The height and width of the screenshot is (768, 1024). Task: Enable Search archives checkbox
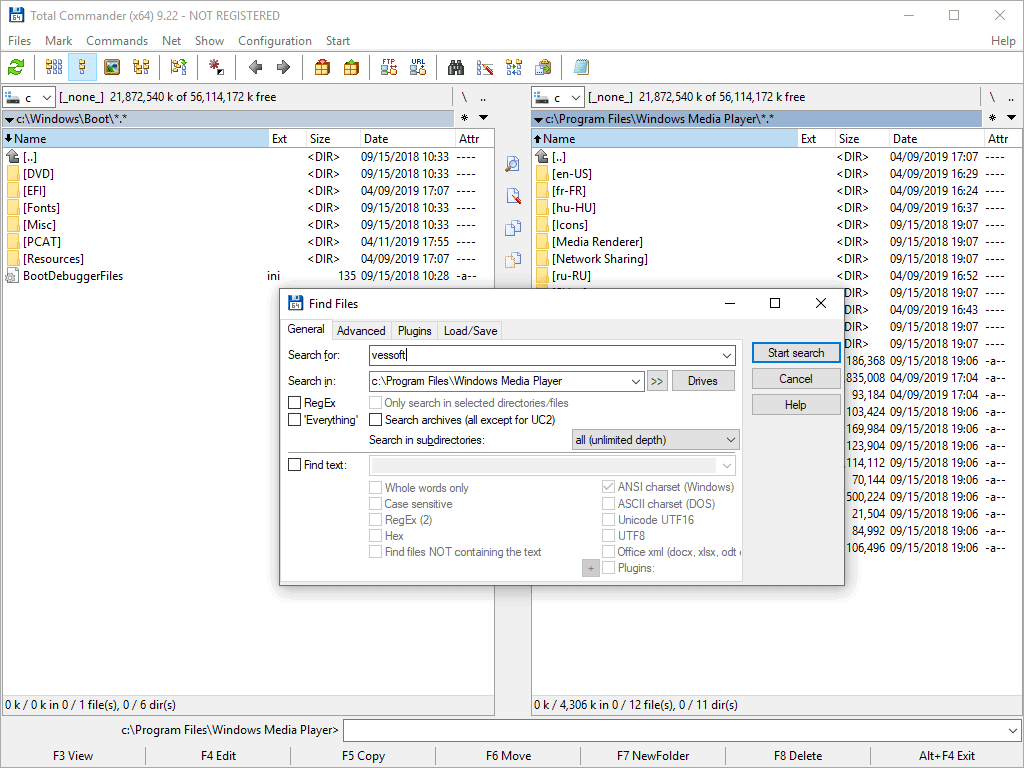[x=376, y=420]
